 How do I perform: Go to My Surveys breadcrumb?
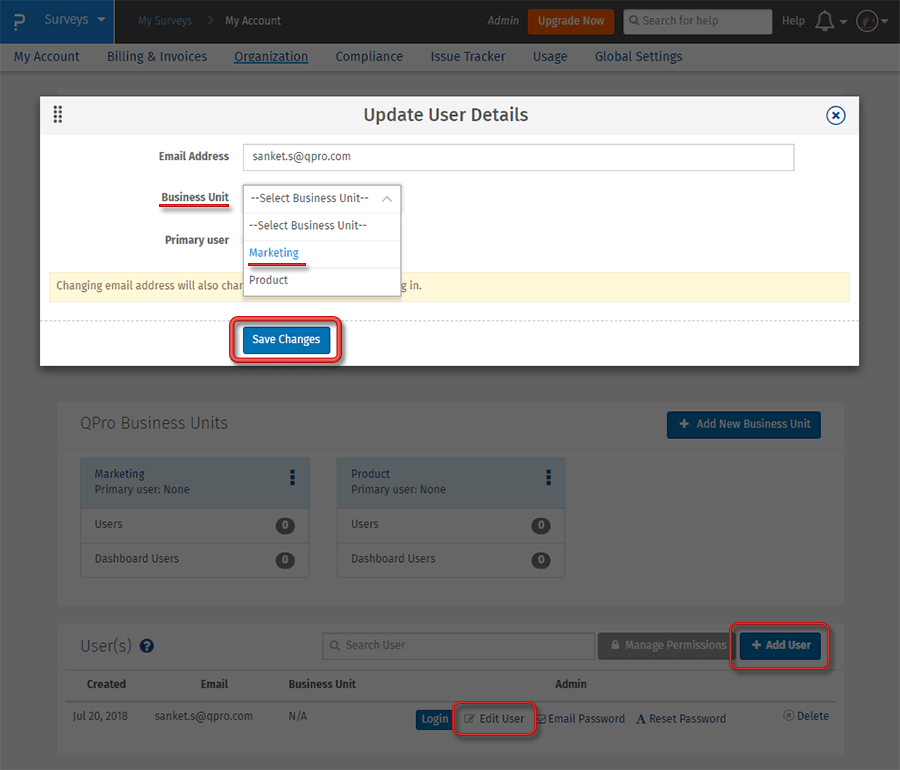point(165,21)
